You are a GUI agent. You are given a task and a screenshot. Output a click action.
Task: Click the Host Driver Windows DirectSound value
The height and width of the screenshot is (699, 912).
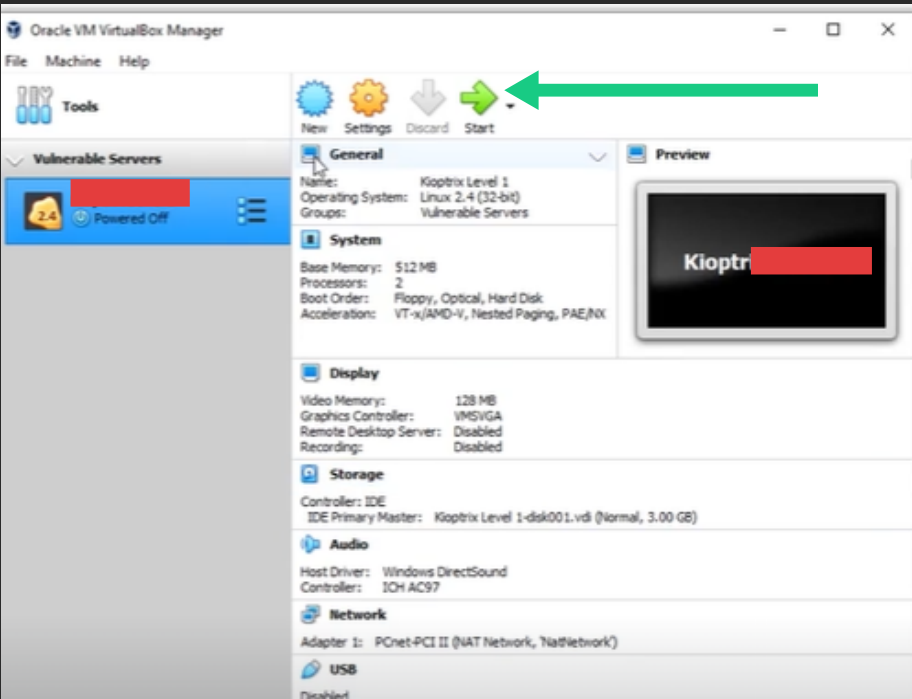444,572
